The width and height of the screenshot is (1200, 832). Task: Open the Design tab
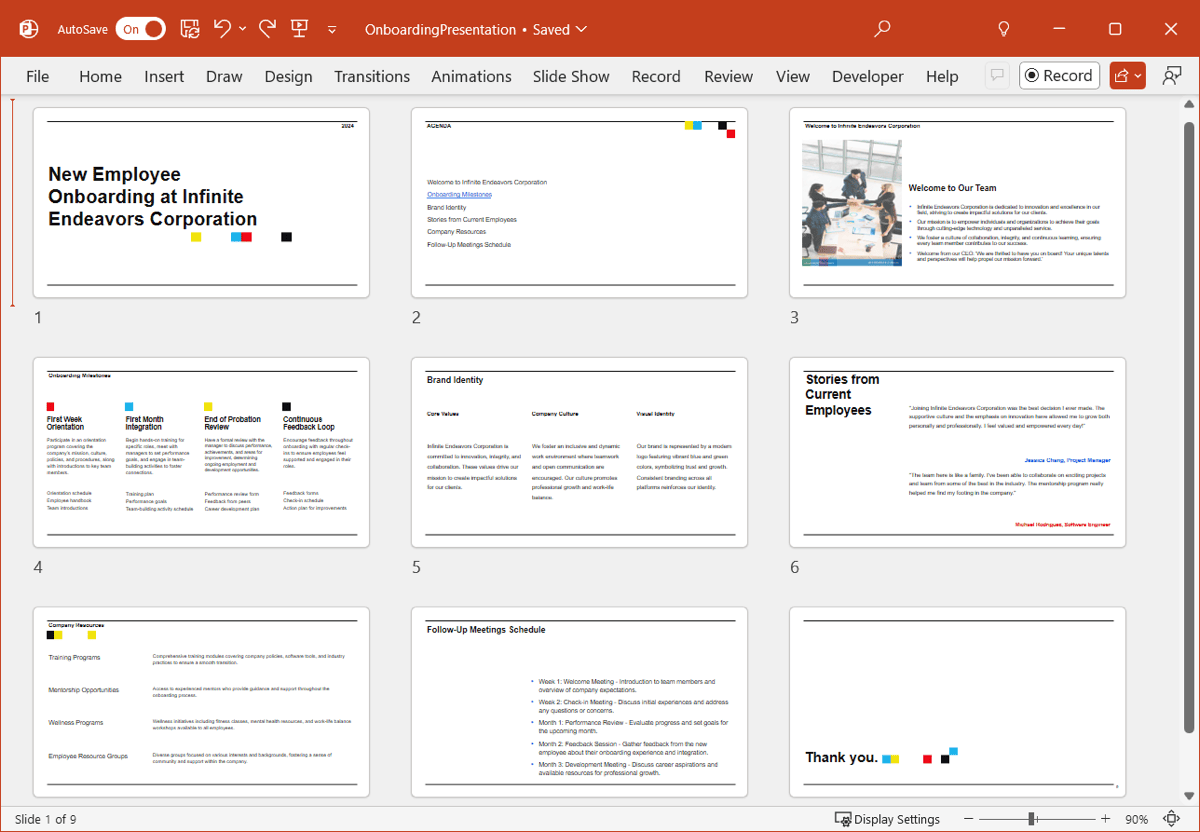tap(288, 76)
